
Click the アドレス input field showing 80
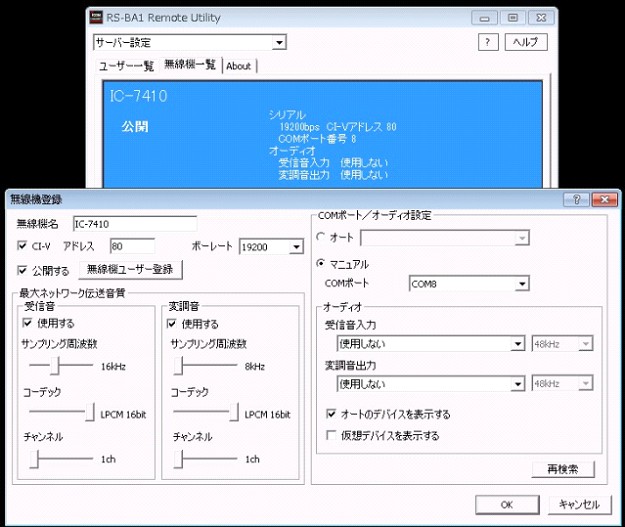tap(132, 246)
